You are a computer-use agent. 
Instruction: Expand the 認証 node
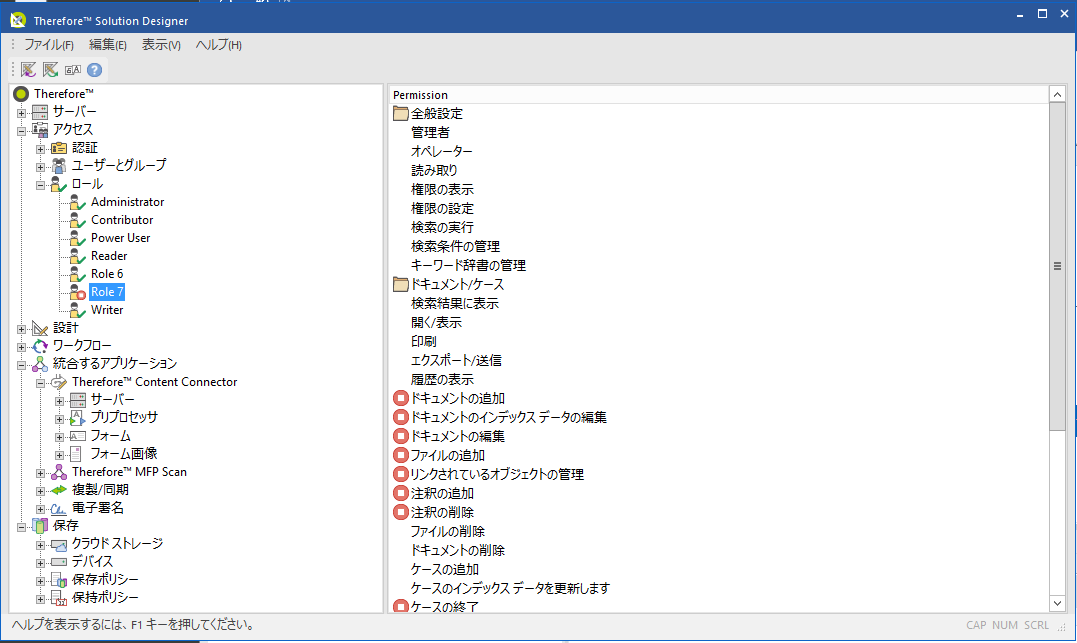(41, 148)
